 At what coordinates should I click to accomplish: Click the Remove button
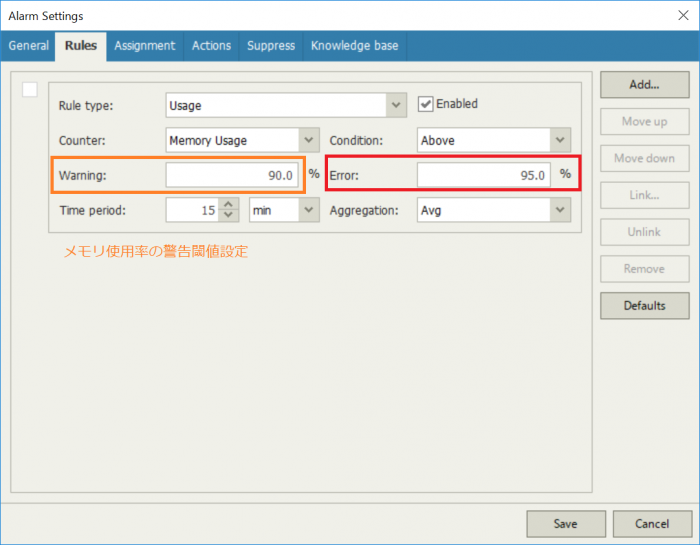tap(645, 269)
